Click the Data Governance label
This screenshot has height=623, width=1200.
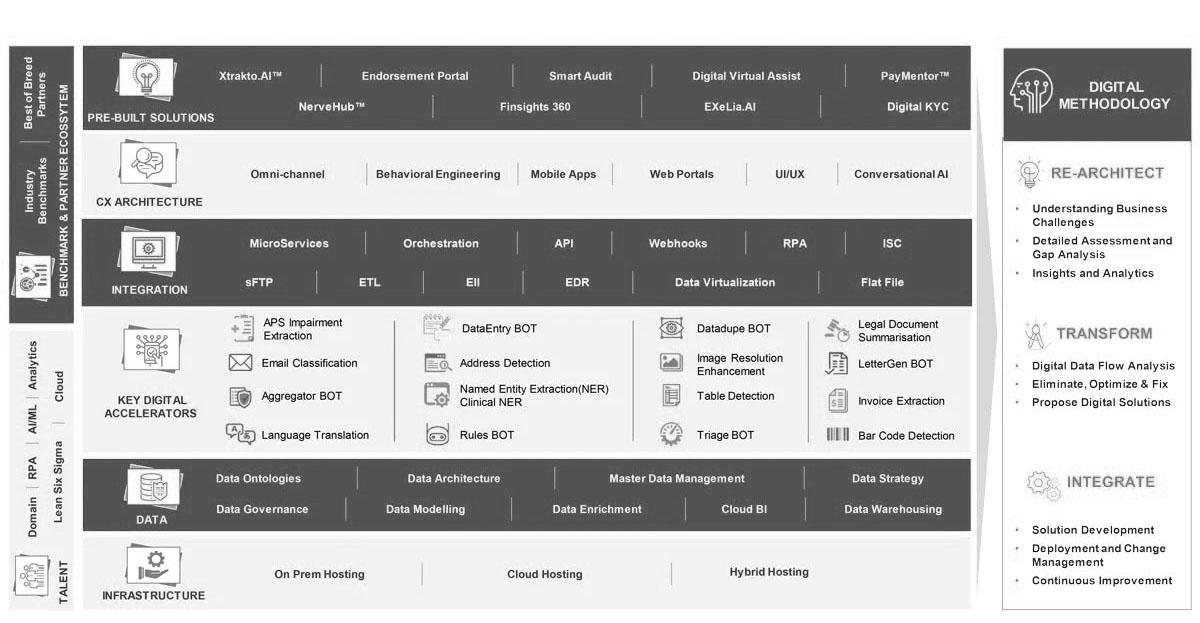pyautogui.click(x=262, y=509)
